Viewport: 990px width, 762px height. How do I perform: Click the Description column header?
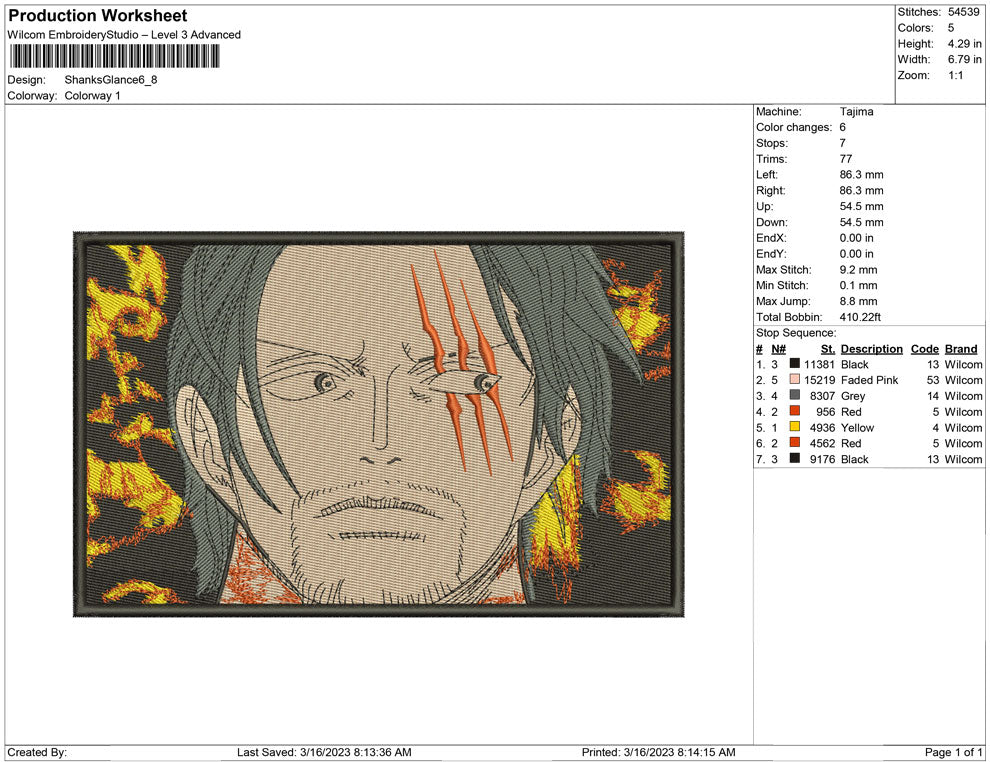(x=871, y=349)
